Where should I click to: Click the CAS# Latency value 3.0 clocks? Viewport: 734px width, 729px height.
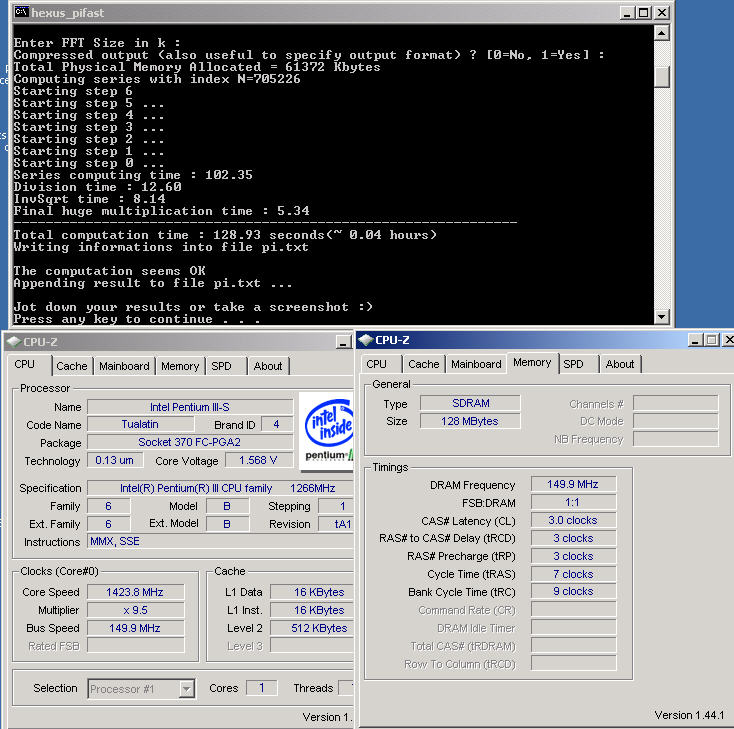pyautogui.click(x=573, y=520)
